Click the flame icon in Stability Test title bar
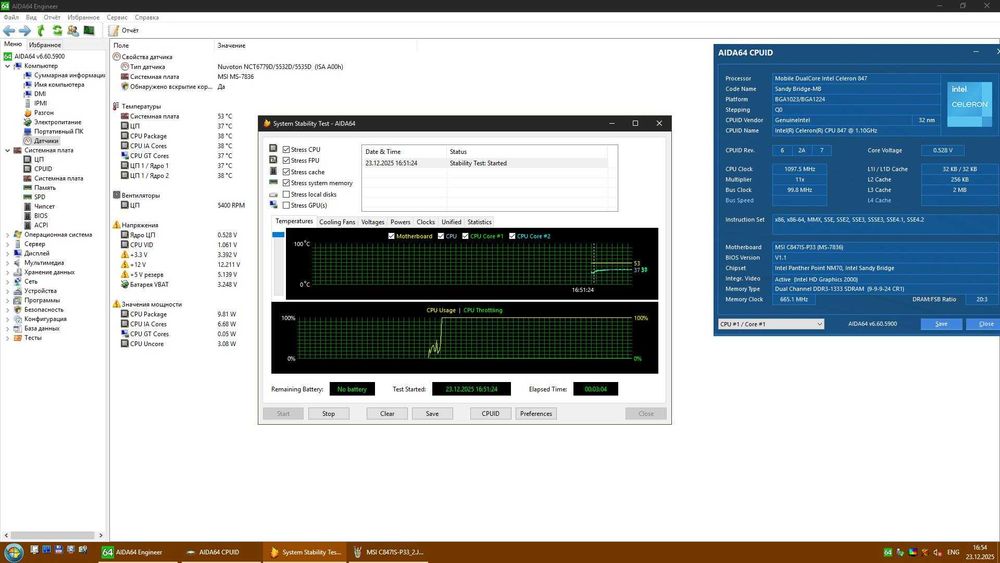This screenshot has width=1000, height=563. coord(267,123)
